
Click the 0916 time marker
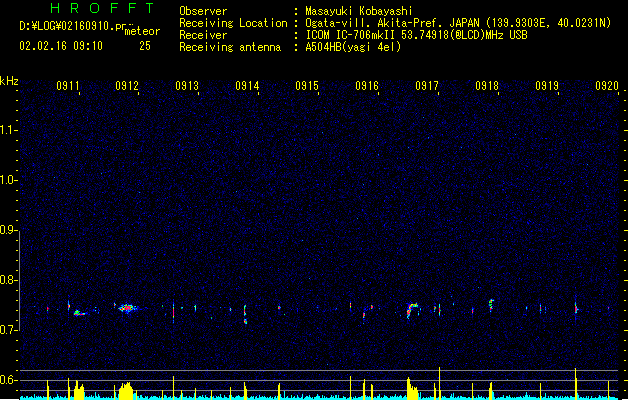pyautogui.click(x=367, y=85)
